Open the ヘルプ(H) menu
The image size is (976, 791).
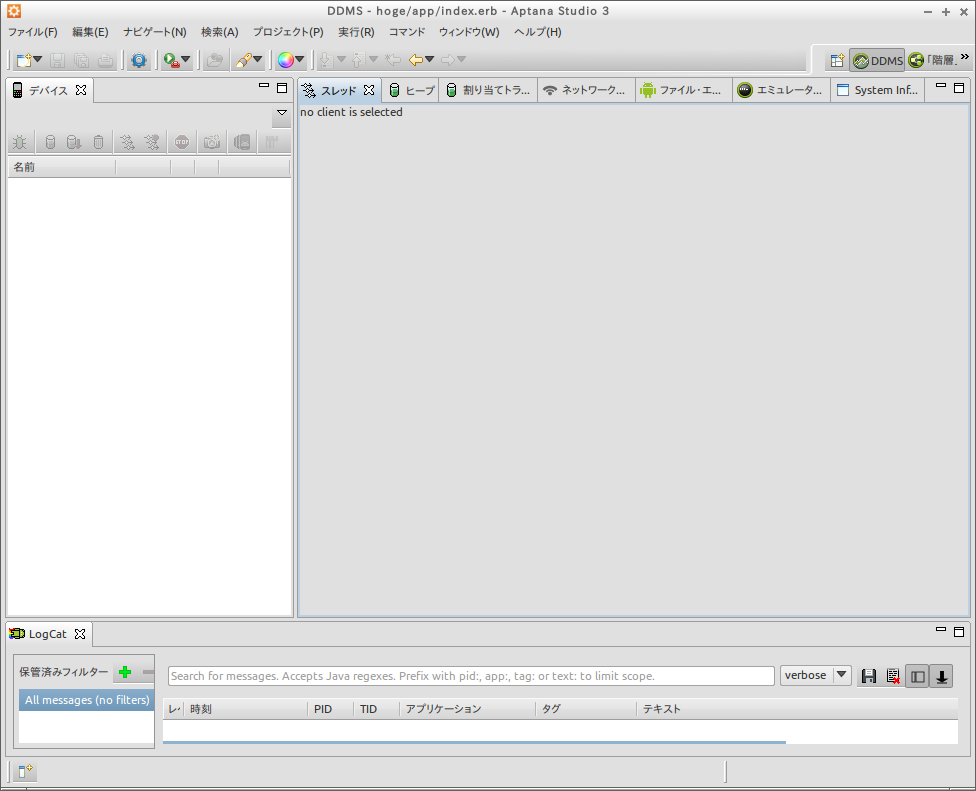coord(538,32)
